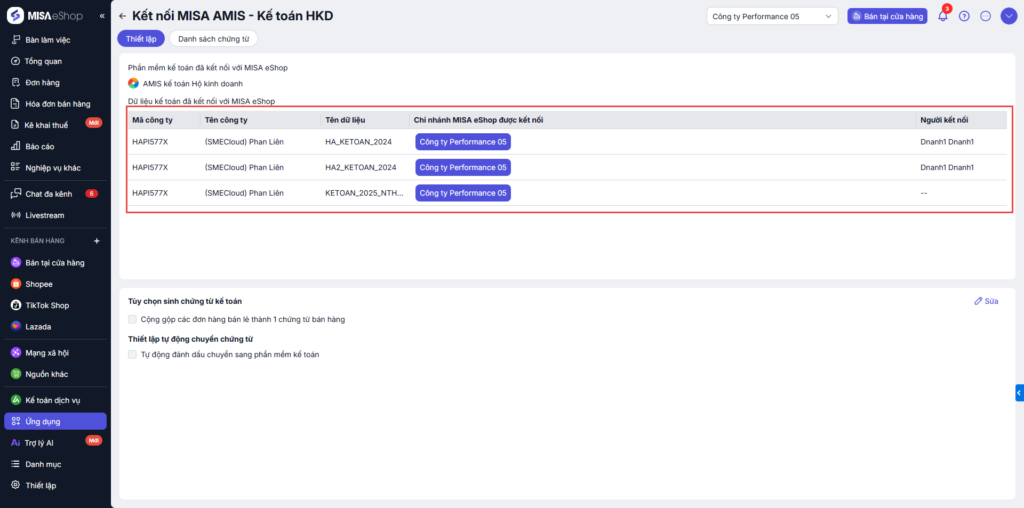Open Shopee sales channel

pos(39,284)
